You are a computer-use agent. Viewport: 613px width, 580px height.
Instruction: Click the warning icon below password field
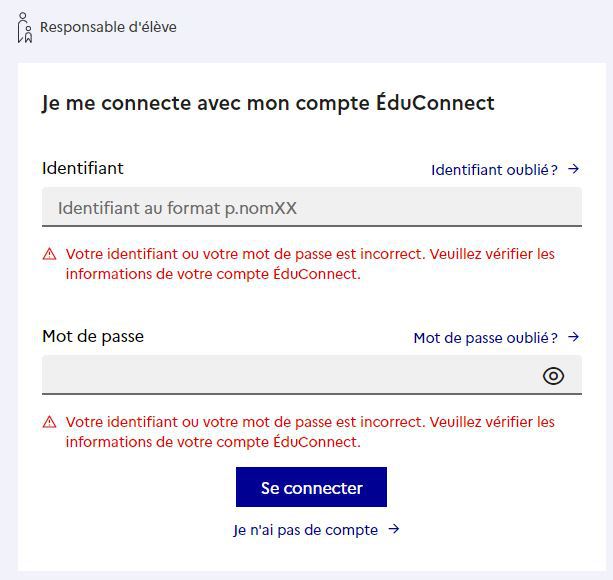[50, 423]
